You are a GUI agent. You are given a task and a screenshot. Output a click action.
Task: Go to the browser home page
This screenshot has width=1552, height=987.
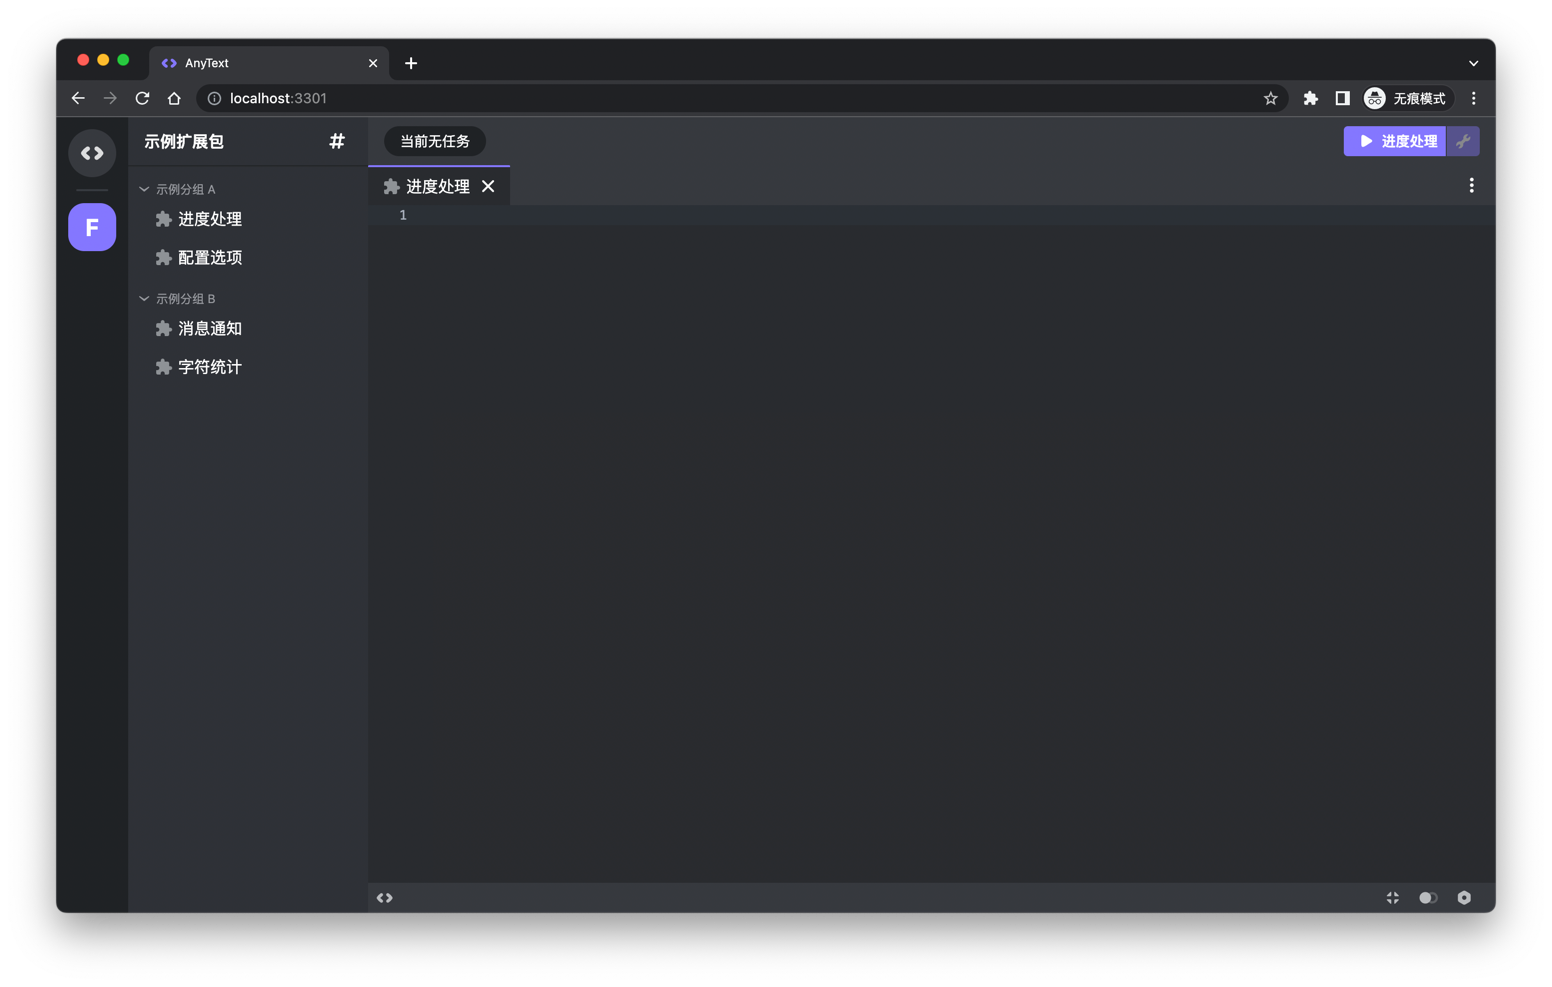[174, 98]
